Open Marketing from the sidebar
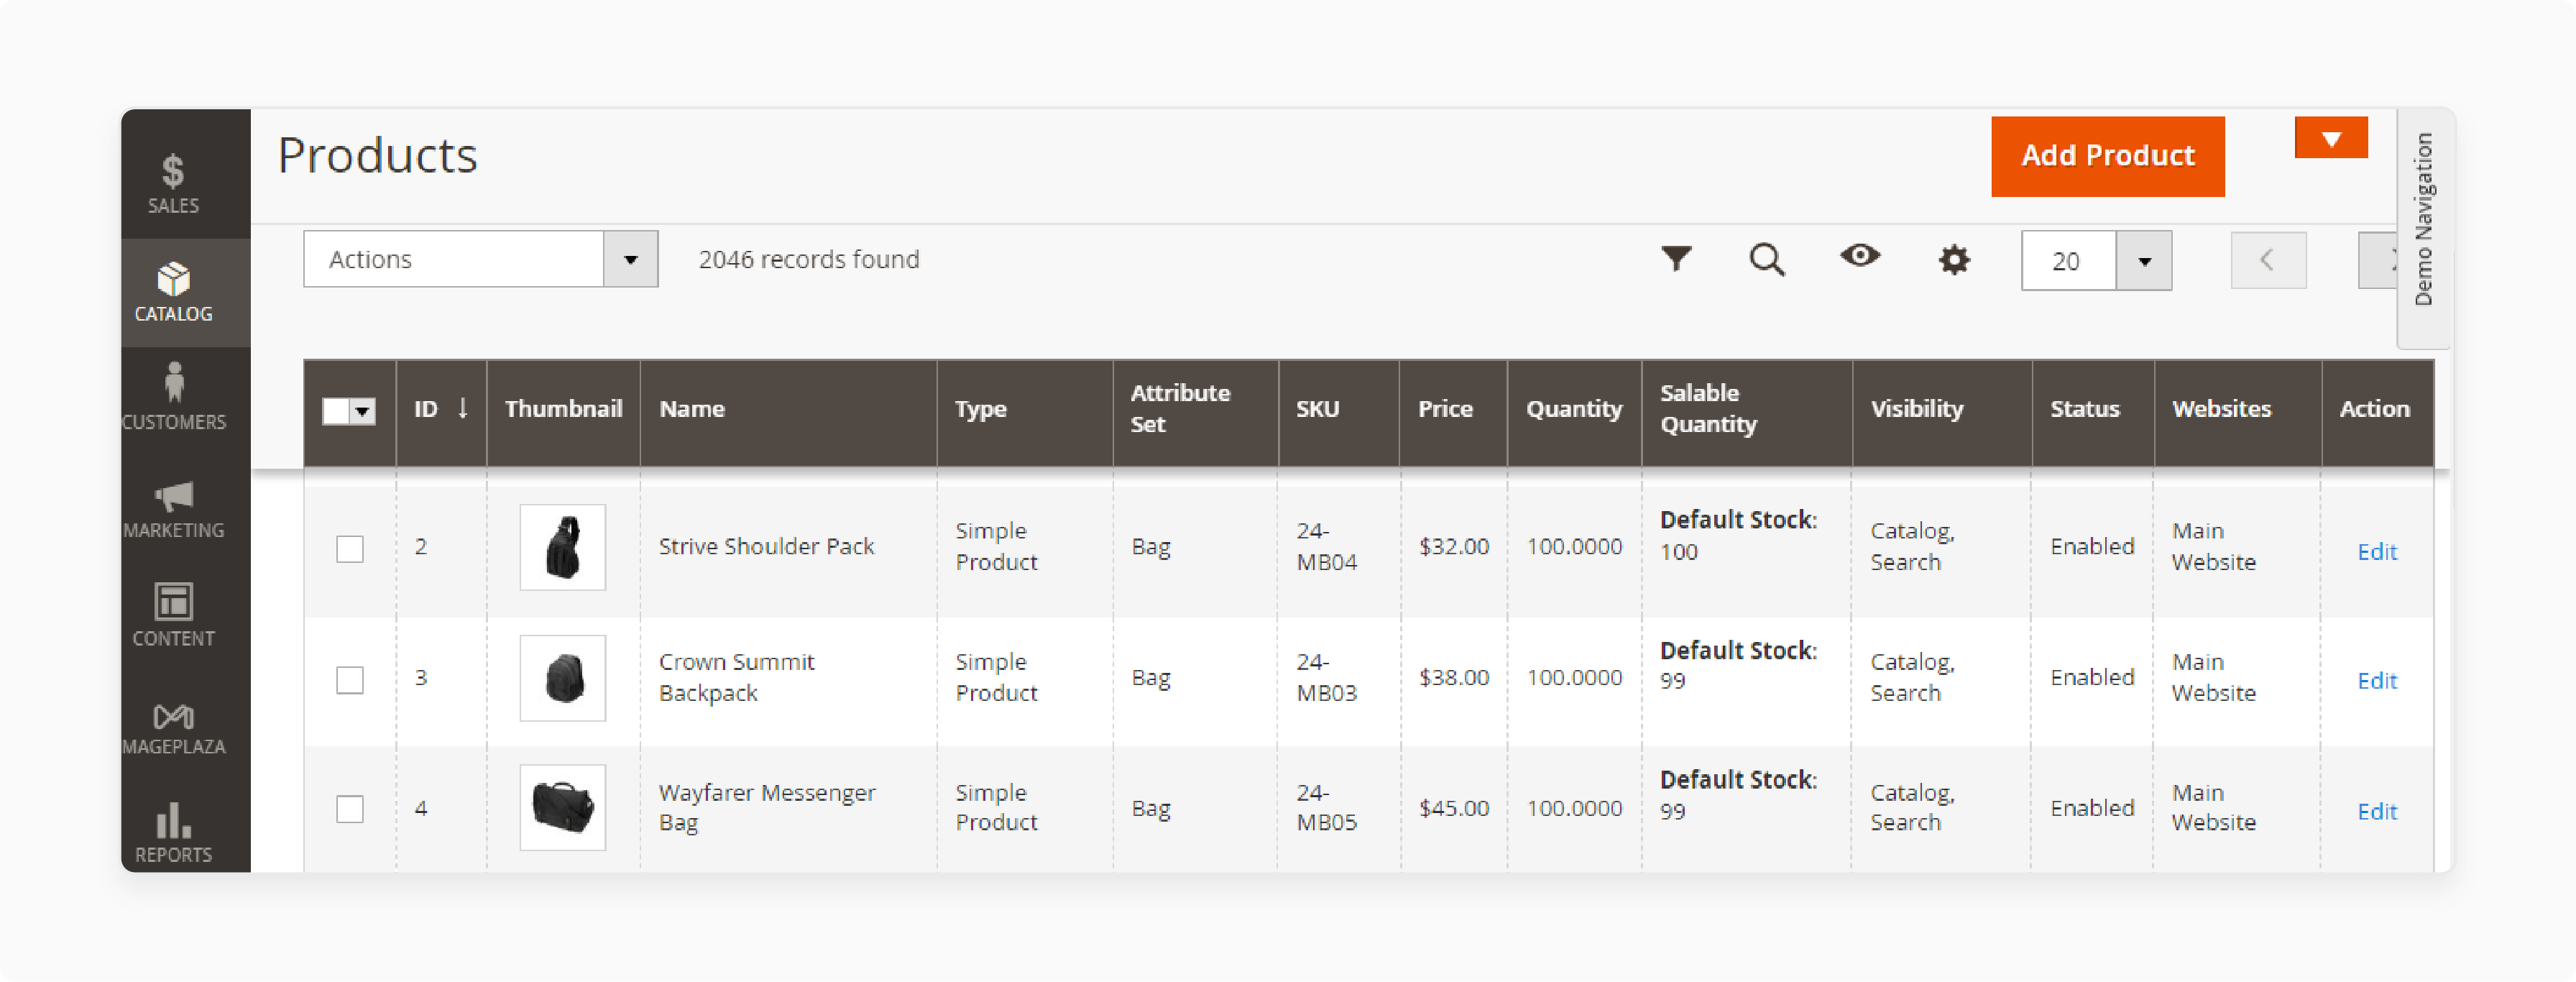2576x982 pixels. pyautogui.click(x=174, y=508)
